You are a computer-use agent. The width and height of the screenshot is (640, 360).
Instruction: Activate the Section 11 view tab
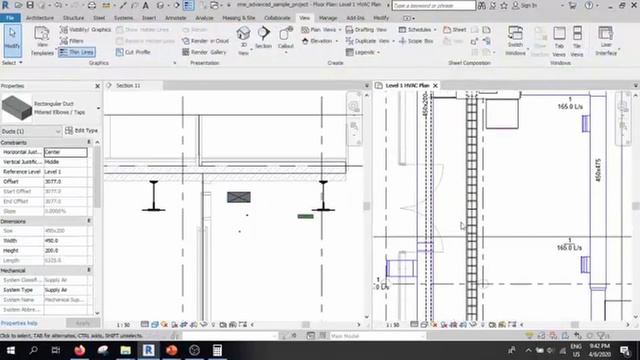click(x=128, y=85)
